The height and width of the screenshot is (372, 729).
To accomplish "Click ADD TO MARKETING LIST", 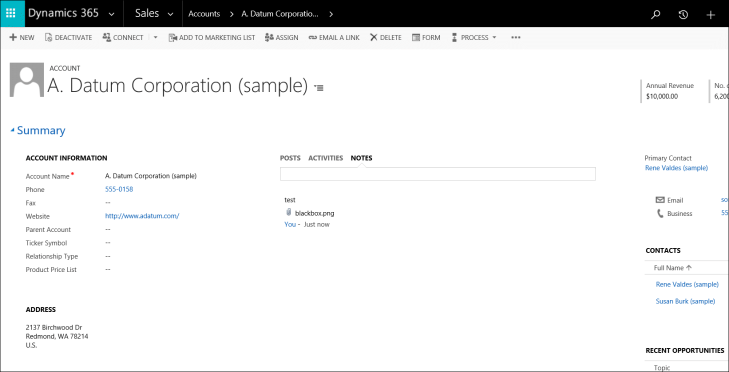I will 212,38.
